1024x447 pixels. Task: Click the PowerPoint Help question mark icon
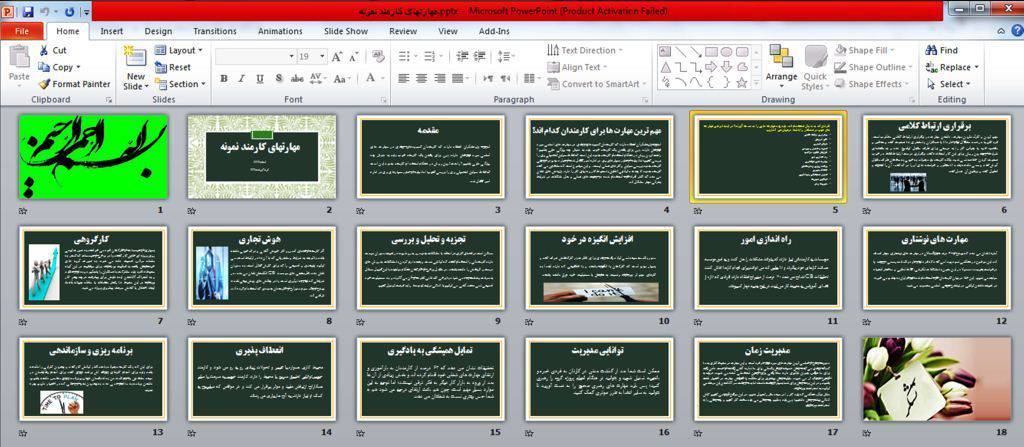[1017, 31]
